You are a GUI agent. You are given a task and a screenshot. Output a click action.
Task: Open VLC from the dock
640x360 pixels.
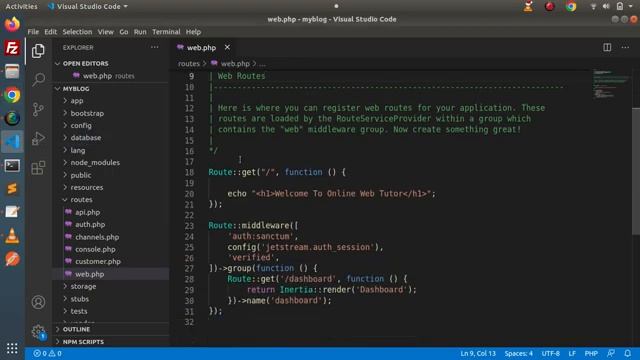(12, 236)
